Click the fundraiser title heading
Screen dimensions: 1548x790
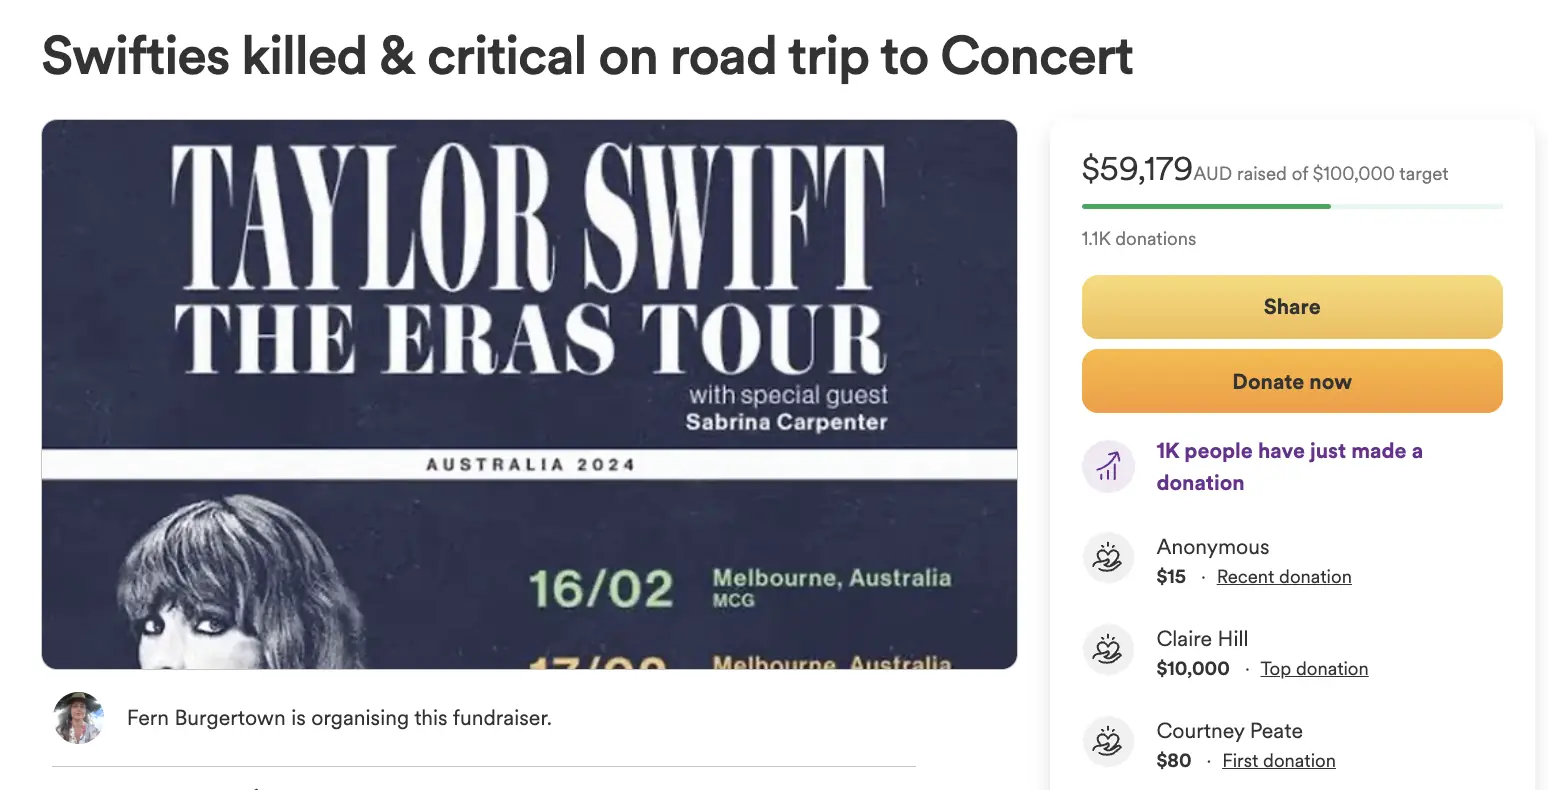(x=587, y=56)
